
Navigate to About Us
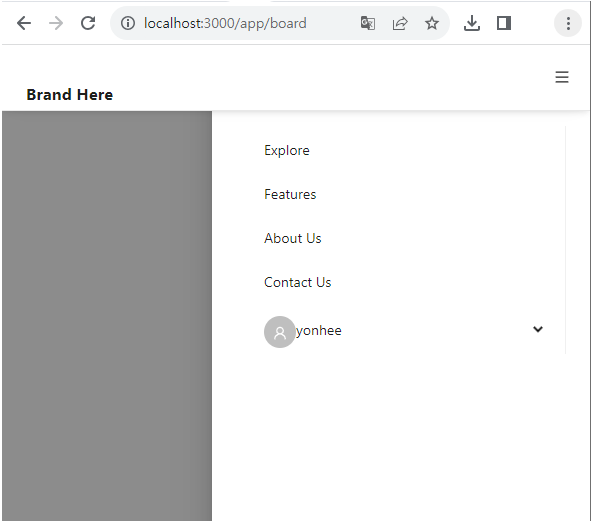tap(293, 238)
